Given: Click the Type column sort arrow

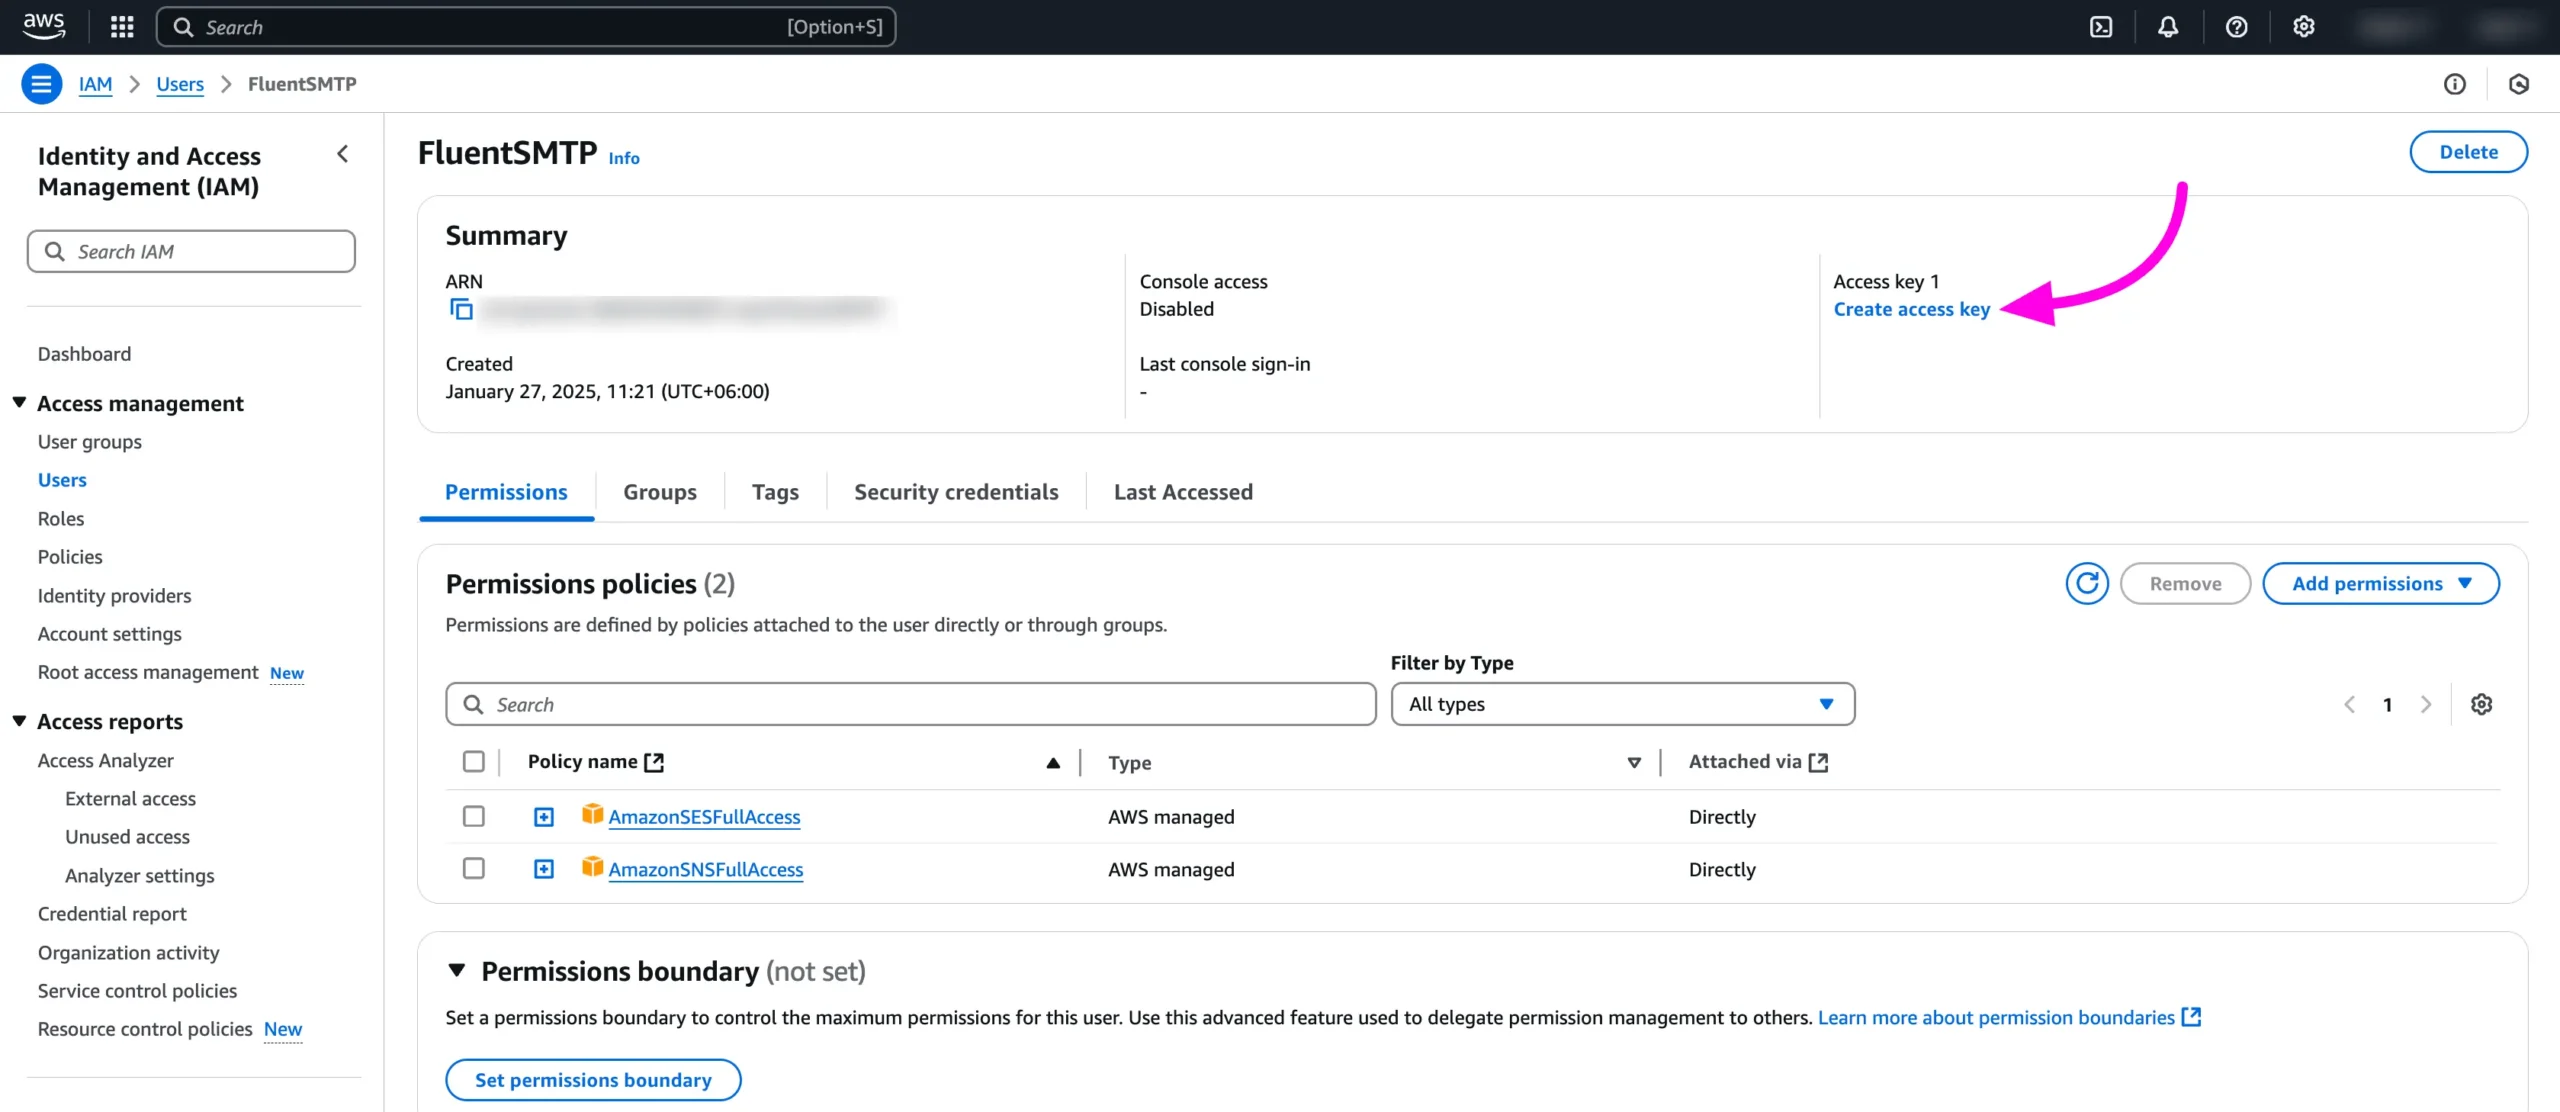Looking at the screenshot, I should pyautogui.click(x=1634, y=763).
